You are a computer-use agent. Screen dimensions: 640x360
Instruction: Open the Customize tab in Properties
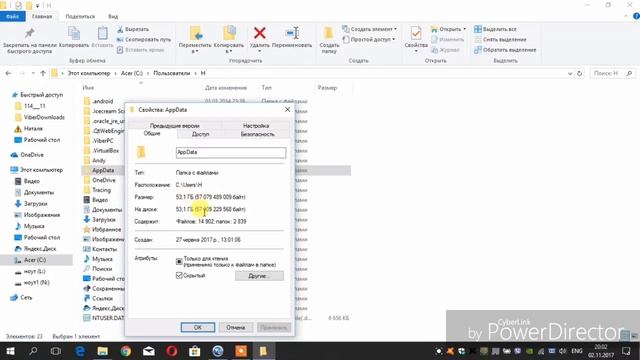(256, 125)
